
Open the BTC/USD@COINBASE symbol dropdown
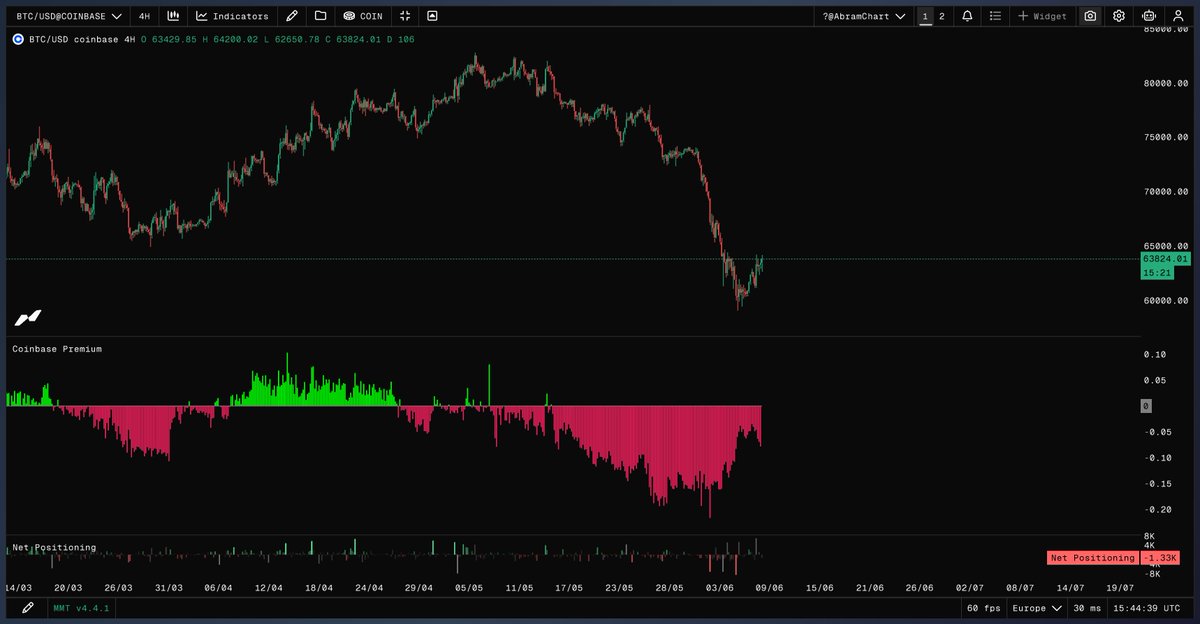click(x=70, y=16)
